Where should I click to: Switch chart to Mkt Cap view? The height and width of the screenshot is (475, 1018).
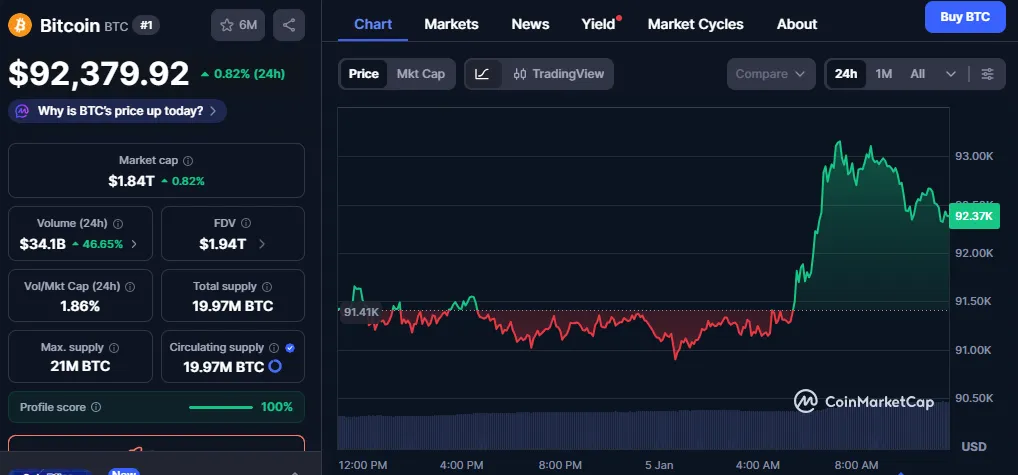tap(421, 74)
